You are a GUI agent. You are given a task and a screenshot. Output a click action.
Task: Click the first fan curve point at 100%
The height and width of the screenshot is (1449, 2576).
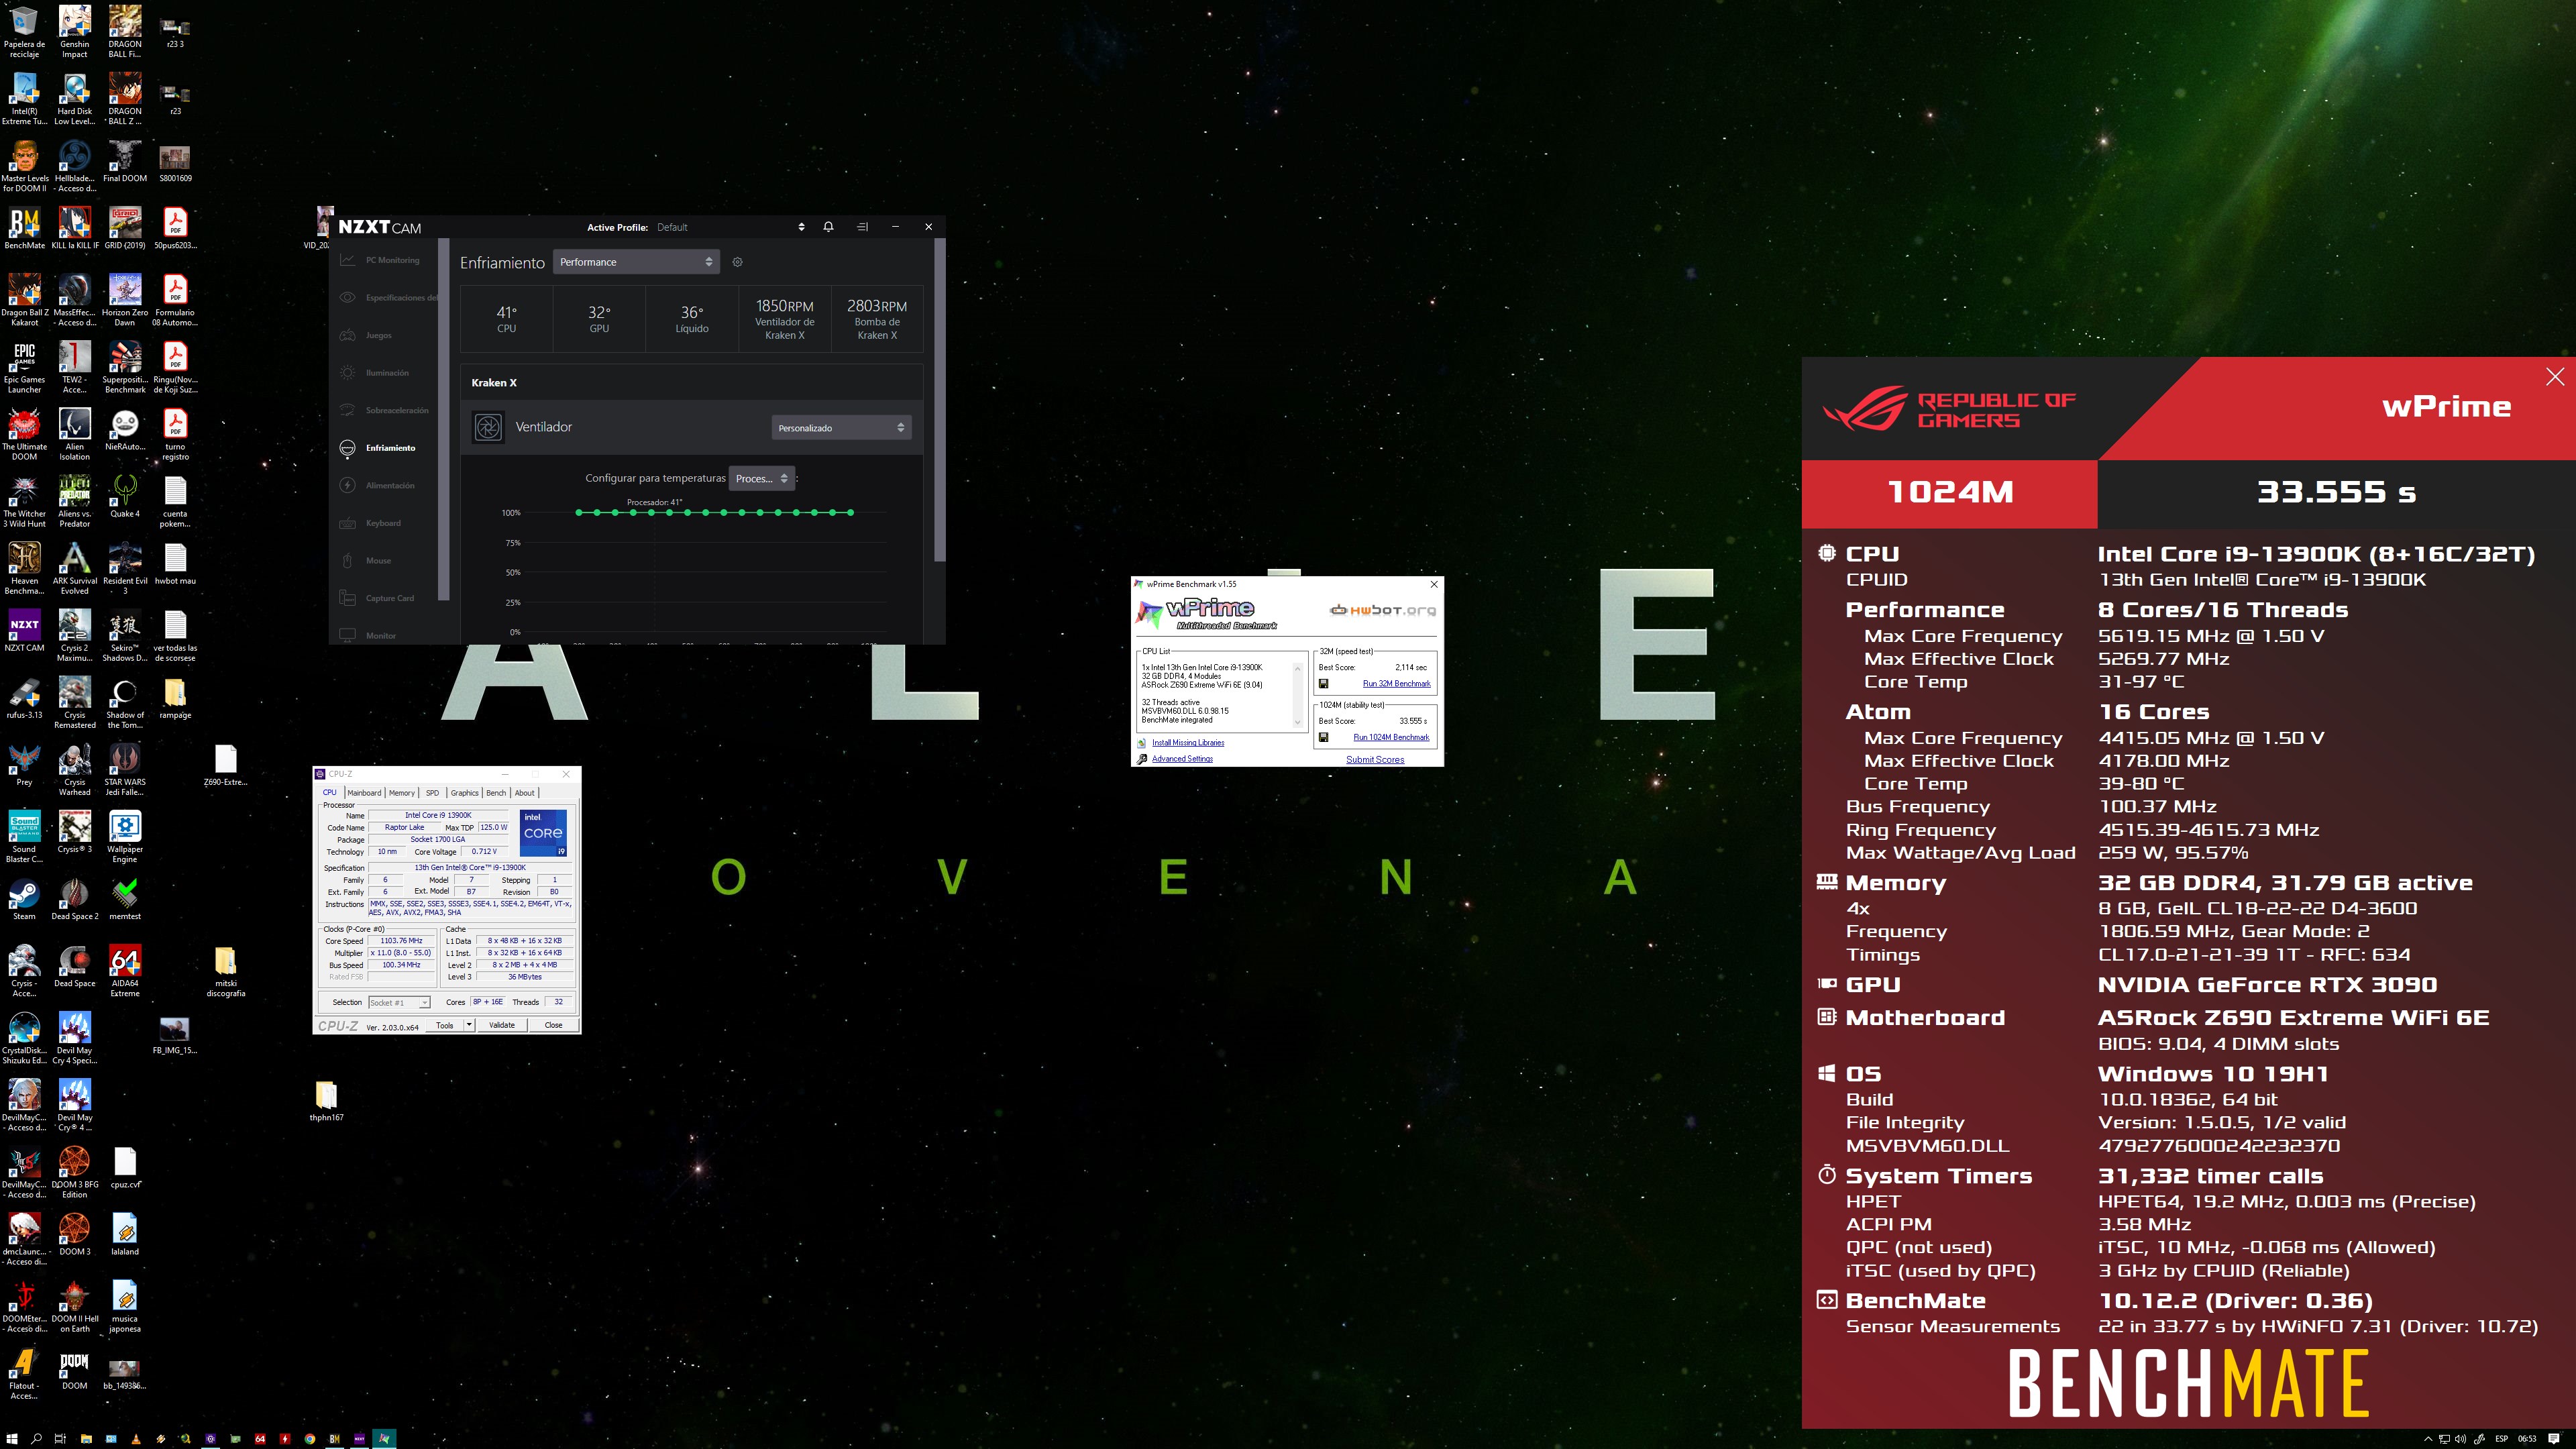[x=579, y=512]
